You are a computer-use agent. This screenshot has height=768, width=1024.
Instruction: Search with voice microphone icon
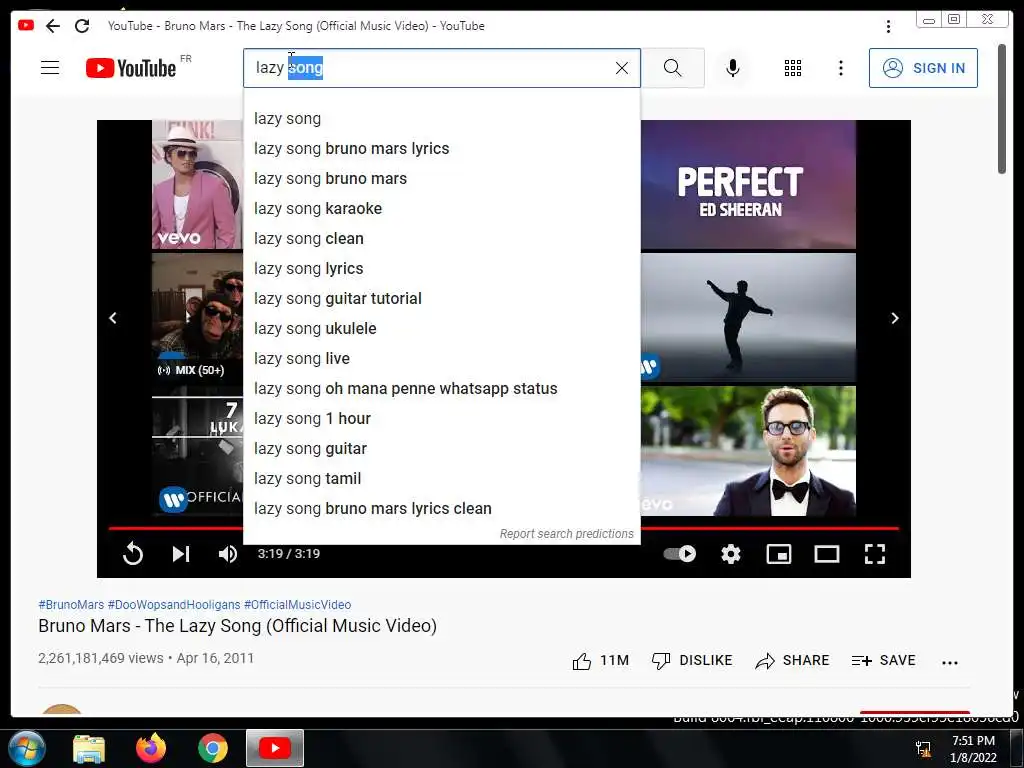click(733, 68)
